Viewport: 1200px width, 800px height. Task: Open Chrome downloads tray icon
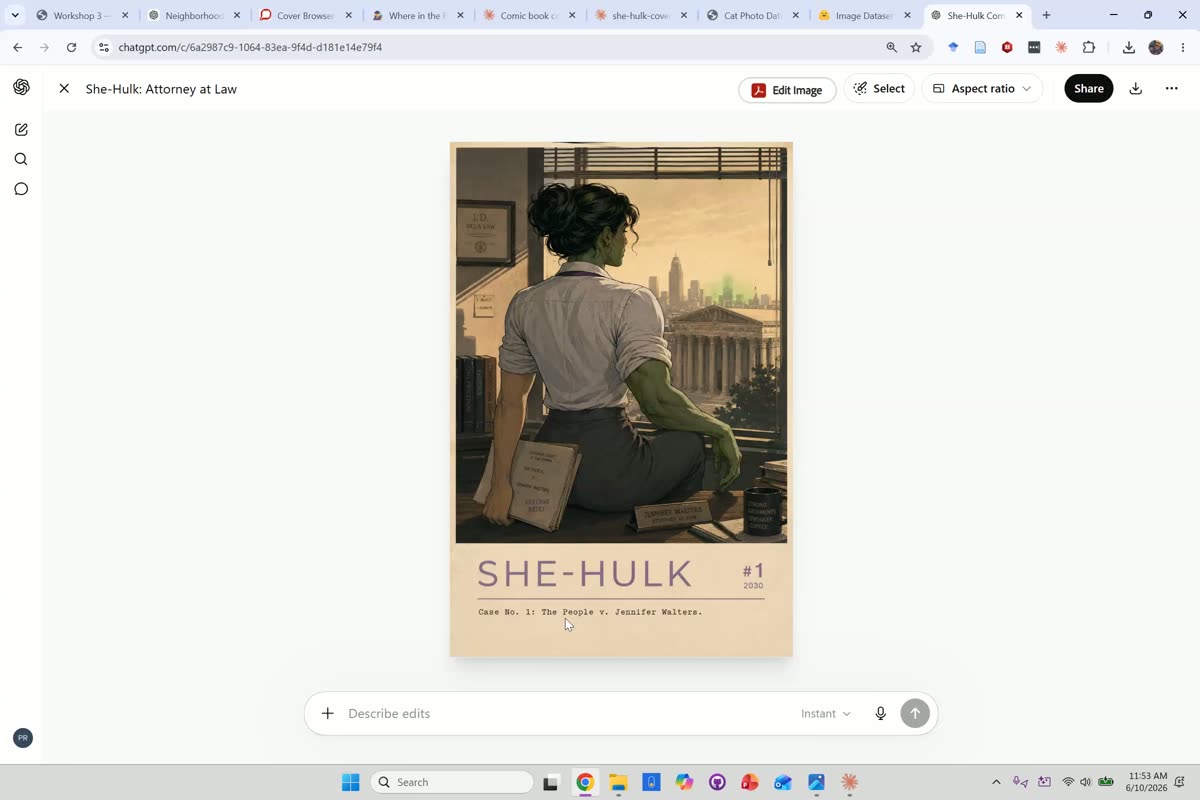click(x=1129, y=47)
